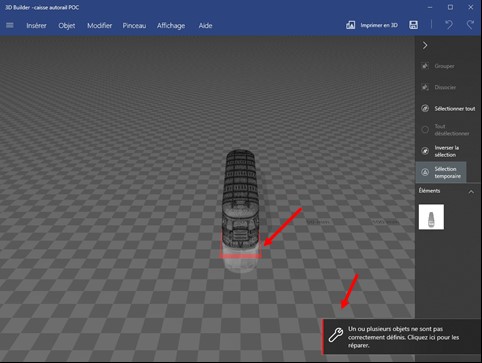Collapse the Éléments section

(x=471, y=192)
